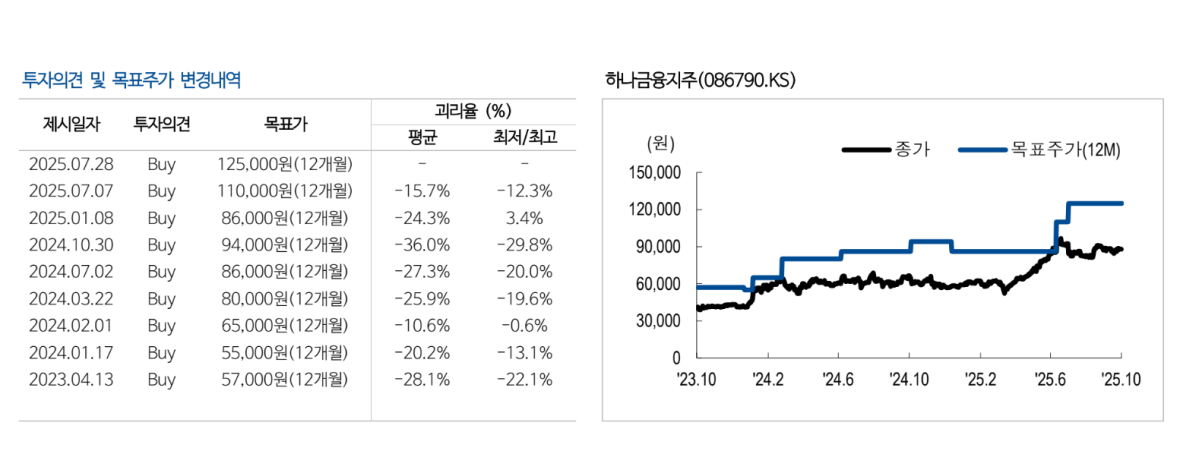
Task: Select the 투자의견 및 목표주가 변경내역 heading
Action: click(131, 80)
